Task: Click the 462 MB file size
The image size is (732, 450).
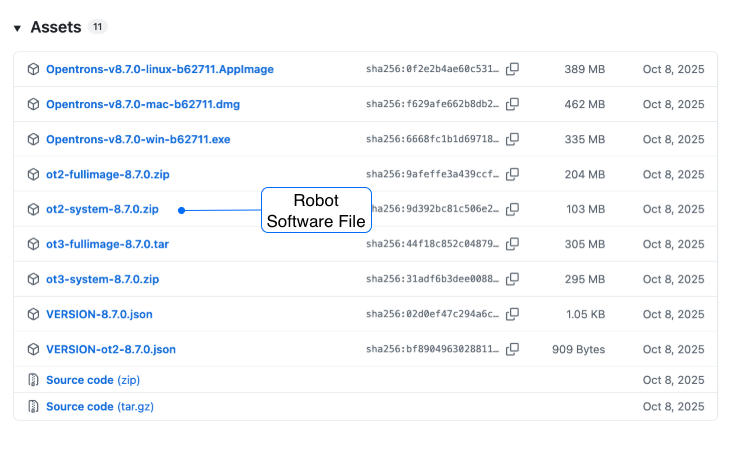Action: tap(584, 104)
